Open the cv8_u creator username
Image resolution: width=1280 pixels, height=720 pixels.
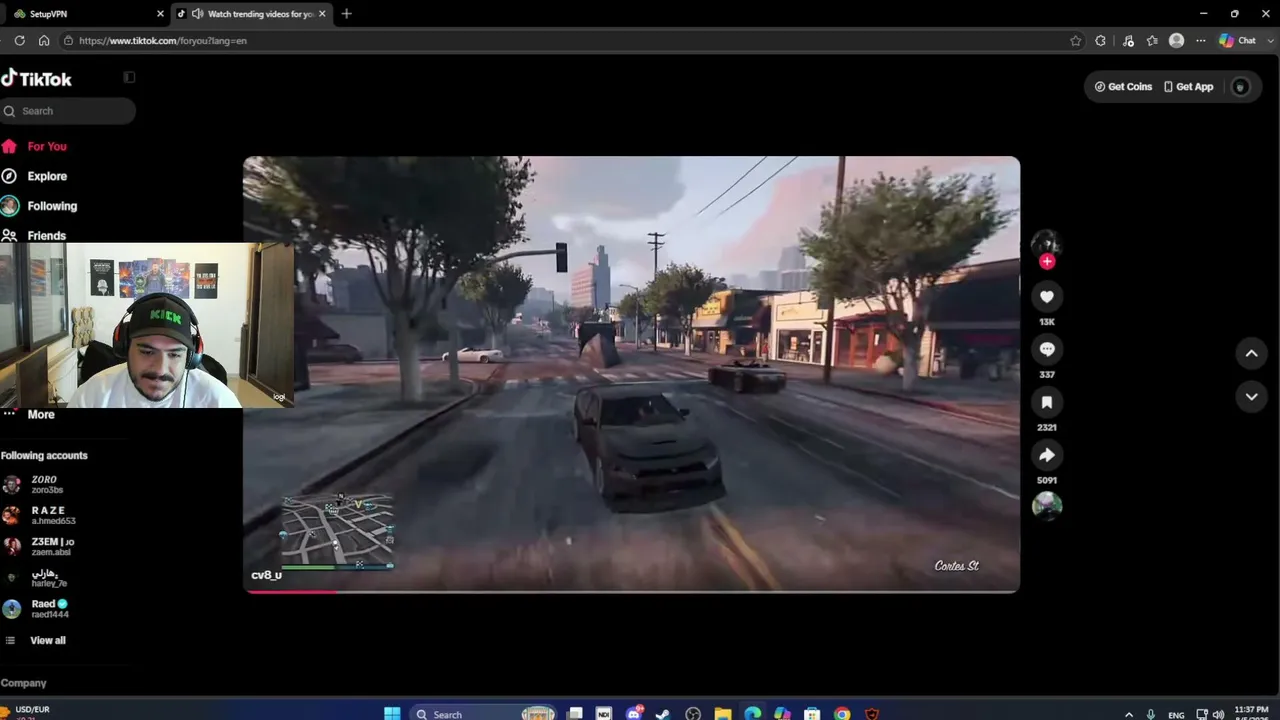point(266,575)
